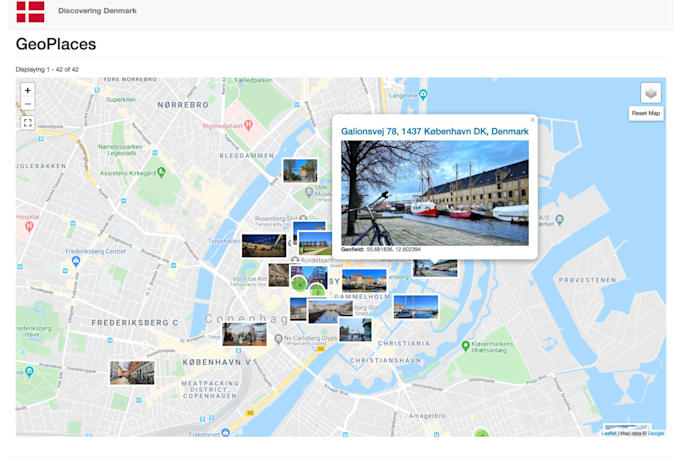This screenshot has height=467, width=680.
Task: Click the Leaflet attribution link
Action: click(608, 433)
